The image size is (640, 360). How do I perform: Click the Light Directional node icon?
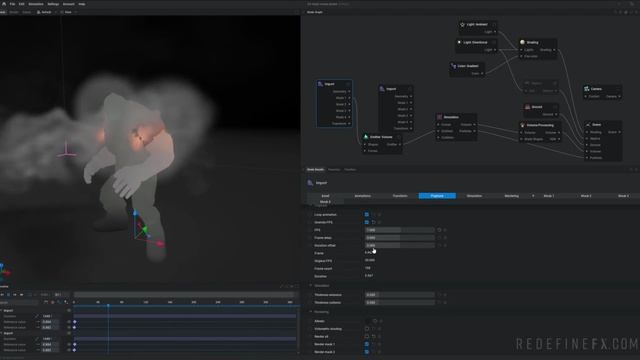[x=459, y=42]
